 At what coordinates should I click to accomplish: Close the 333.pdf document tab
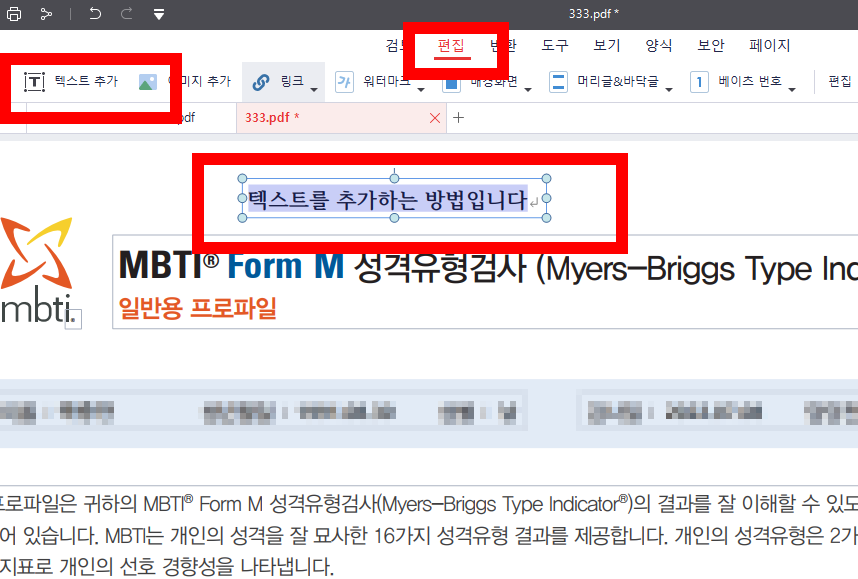[434, 117]
